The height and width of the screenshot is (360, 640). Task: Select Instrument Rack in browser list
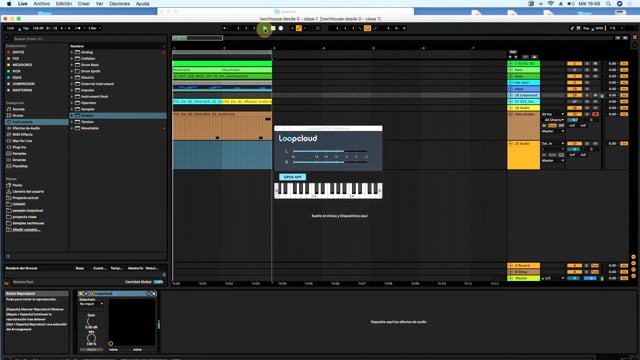point(95,97)
